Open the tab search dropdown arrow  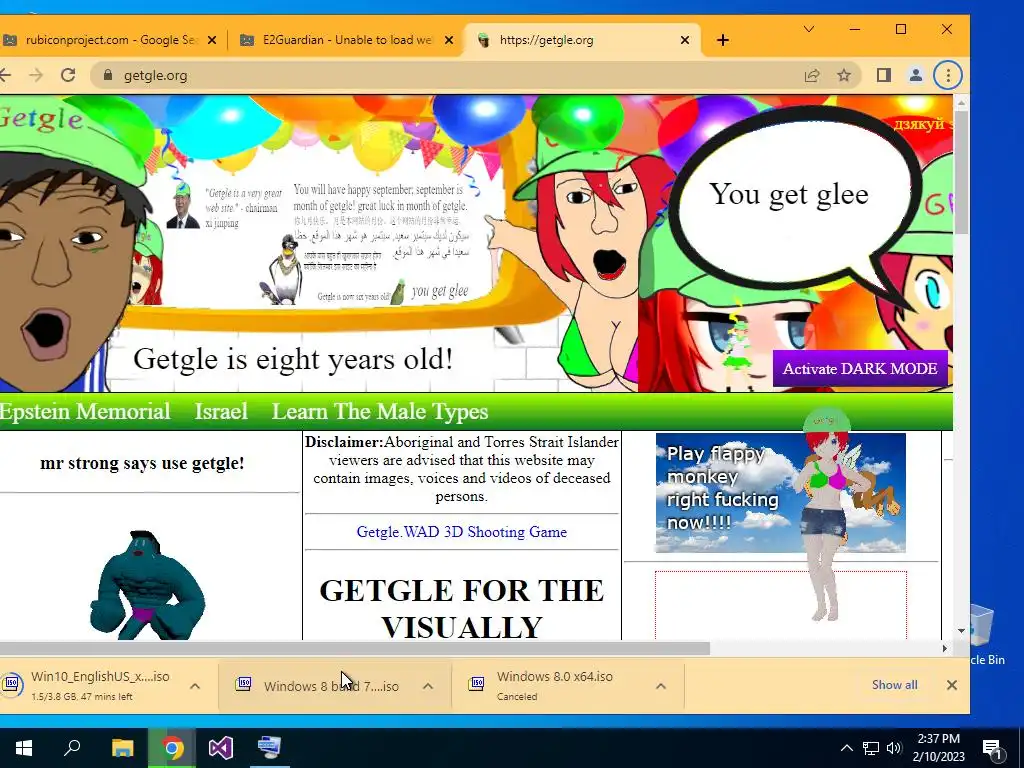(808, 29)
